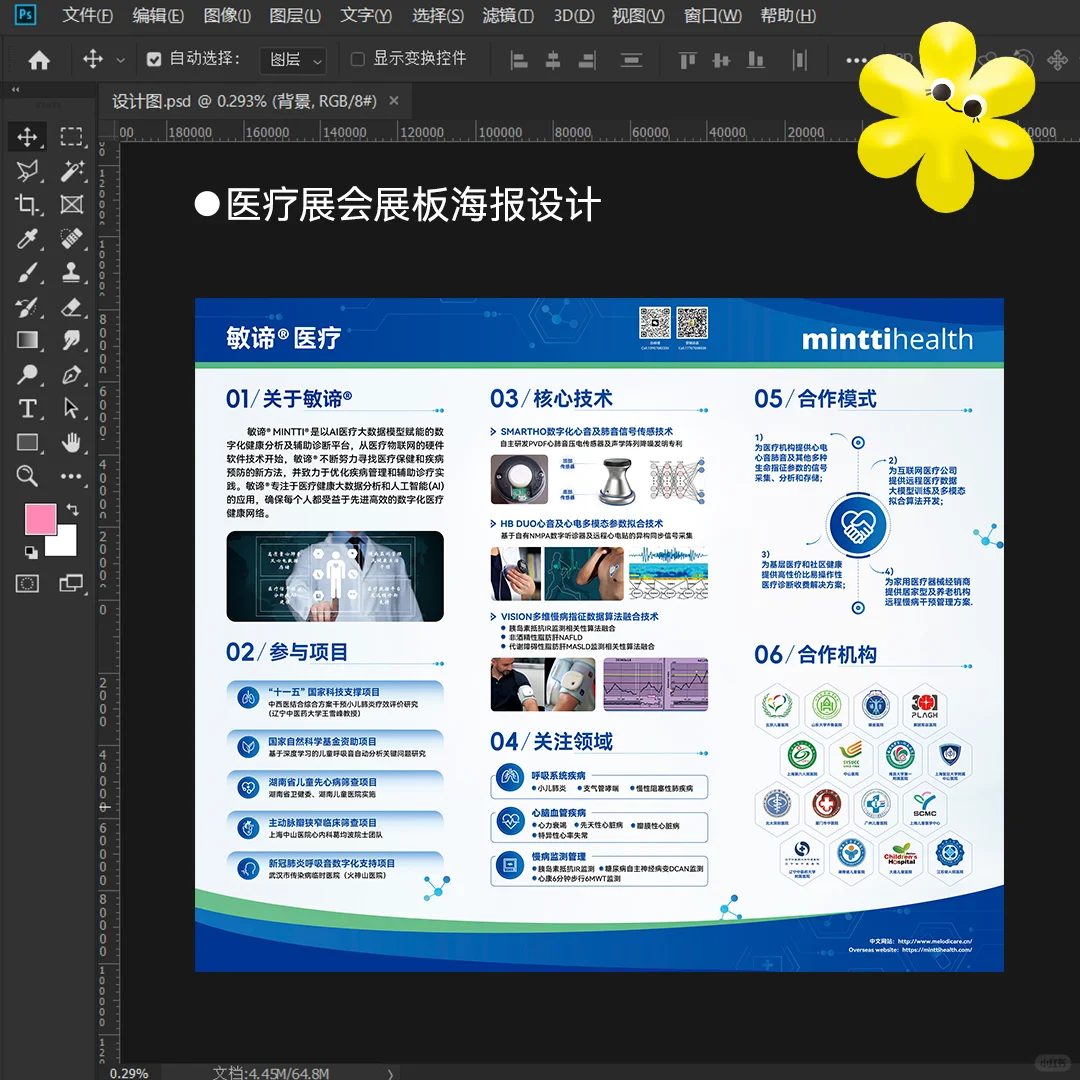Screen dimensions: 1080x1080
Task: Click the Home button in options bar
Action: (39, 60)
